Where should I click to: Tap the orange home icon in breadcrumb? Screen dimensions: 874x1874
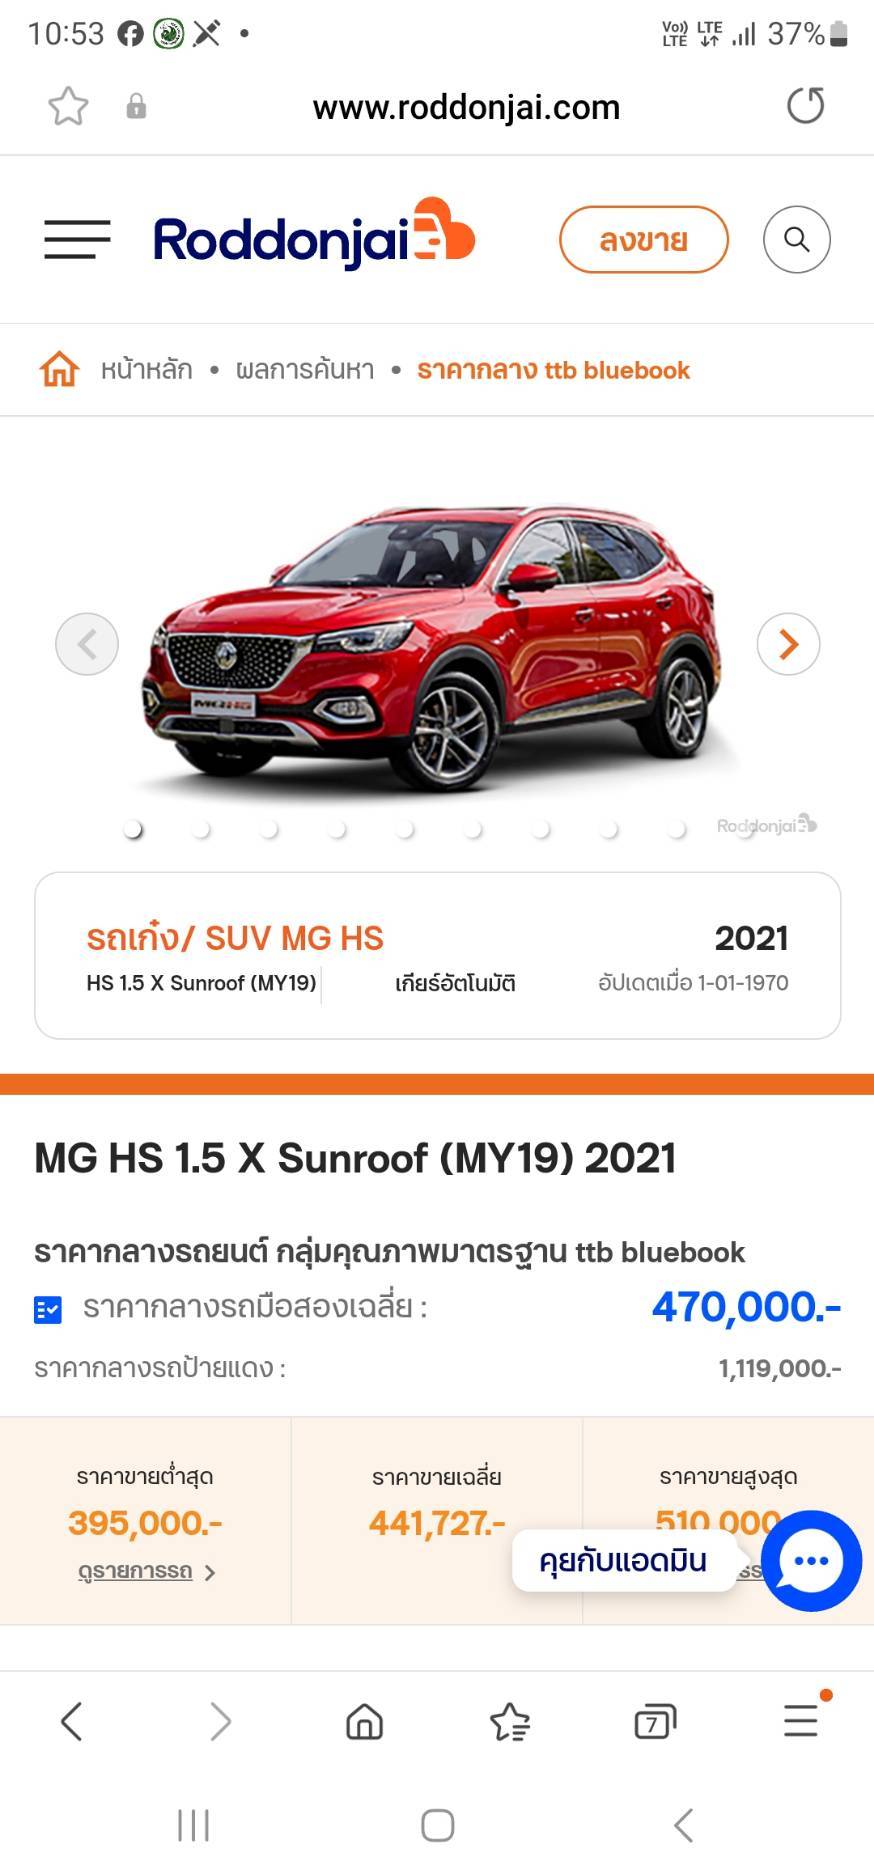point(59,369)
